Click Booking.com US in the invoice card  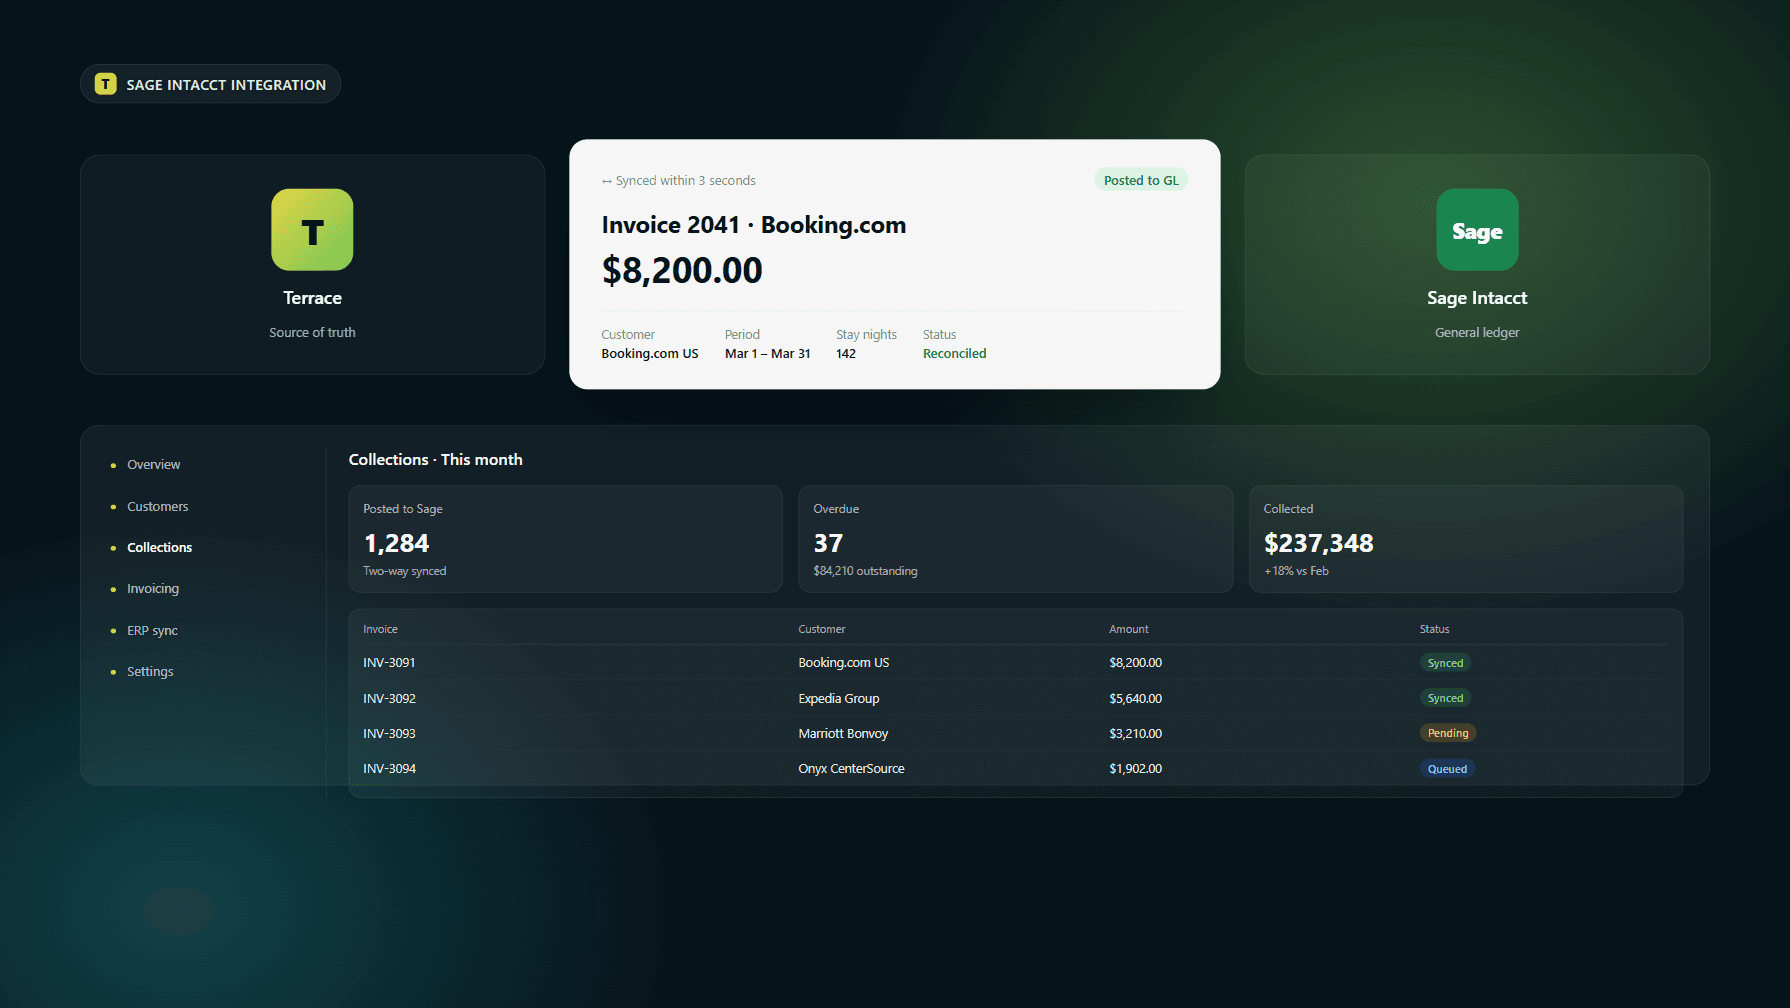[649, 354]
